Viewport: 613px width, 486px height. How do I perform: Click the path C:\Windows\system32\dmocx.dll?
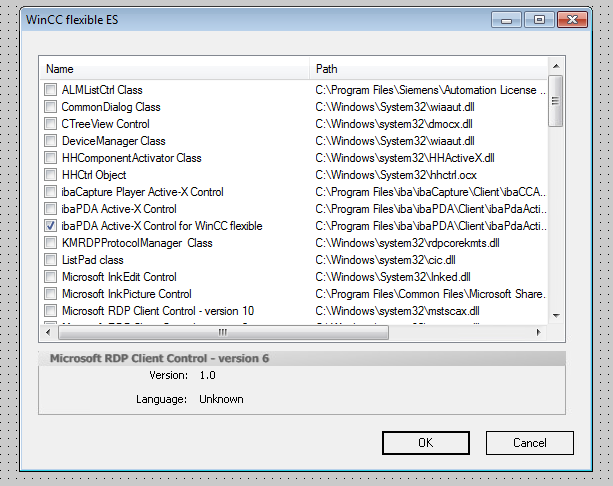coord(394,124)
